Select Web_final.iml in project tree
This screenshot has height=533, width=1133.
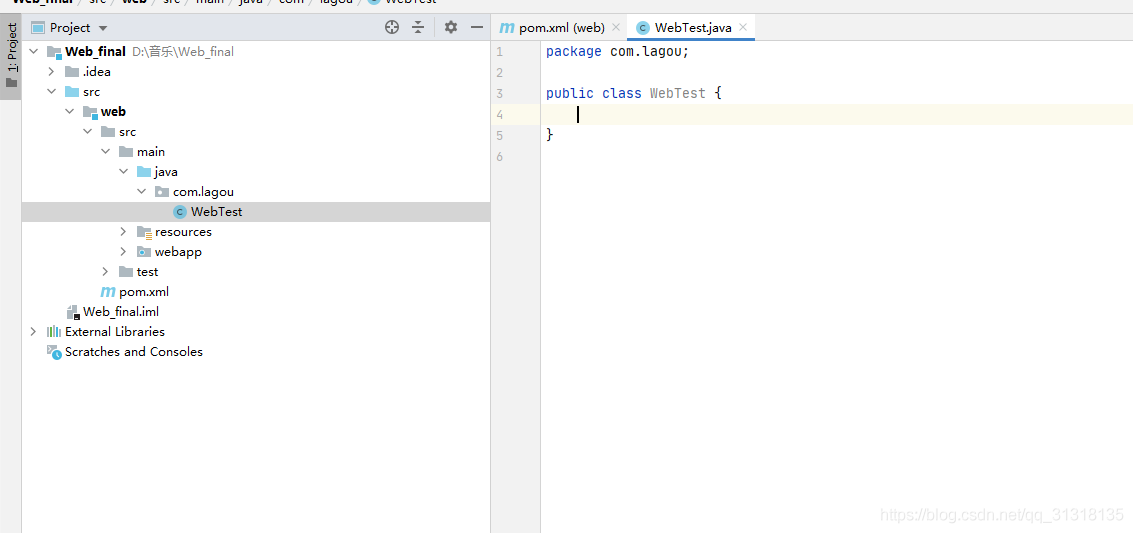(x=120, y=312)
